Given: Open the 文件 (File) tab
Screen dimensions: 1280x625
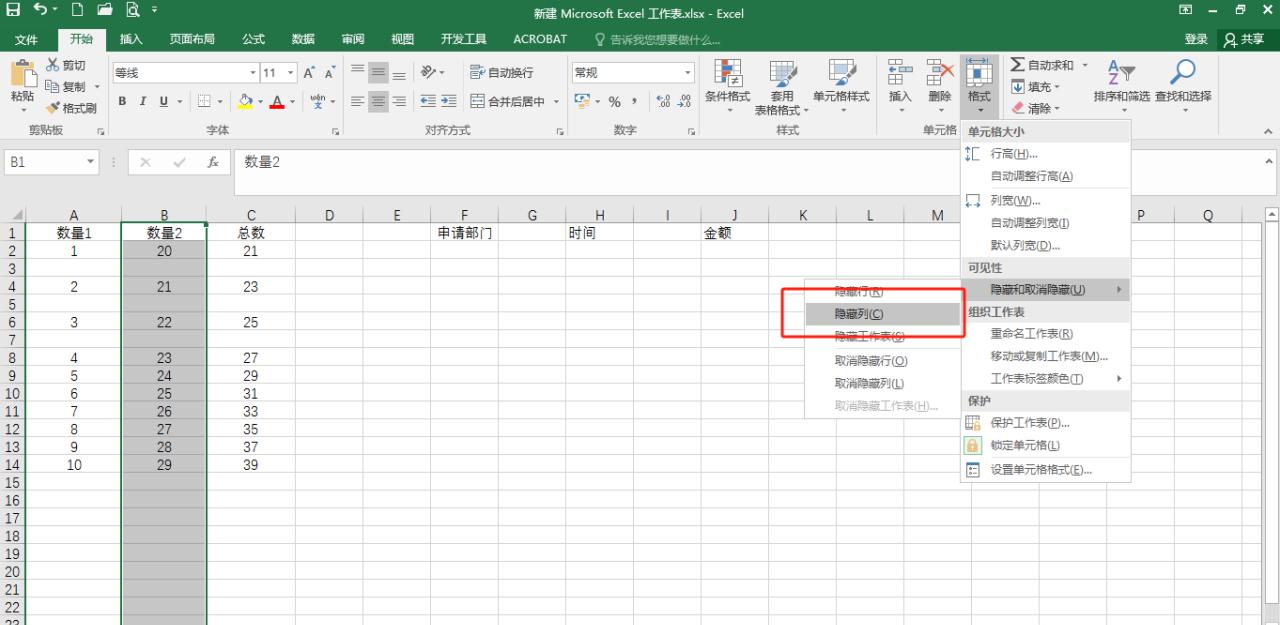Looking at the screenshot, I should click(27, 39).
